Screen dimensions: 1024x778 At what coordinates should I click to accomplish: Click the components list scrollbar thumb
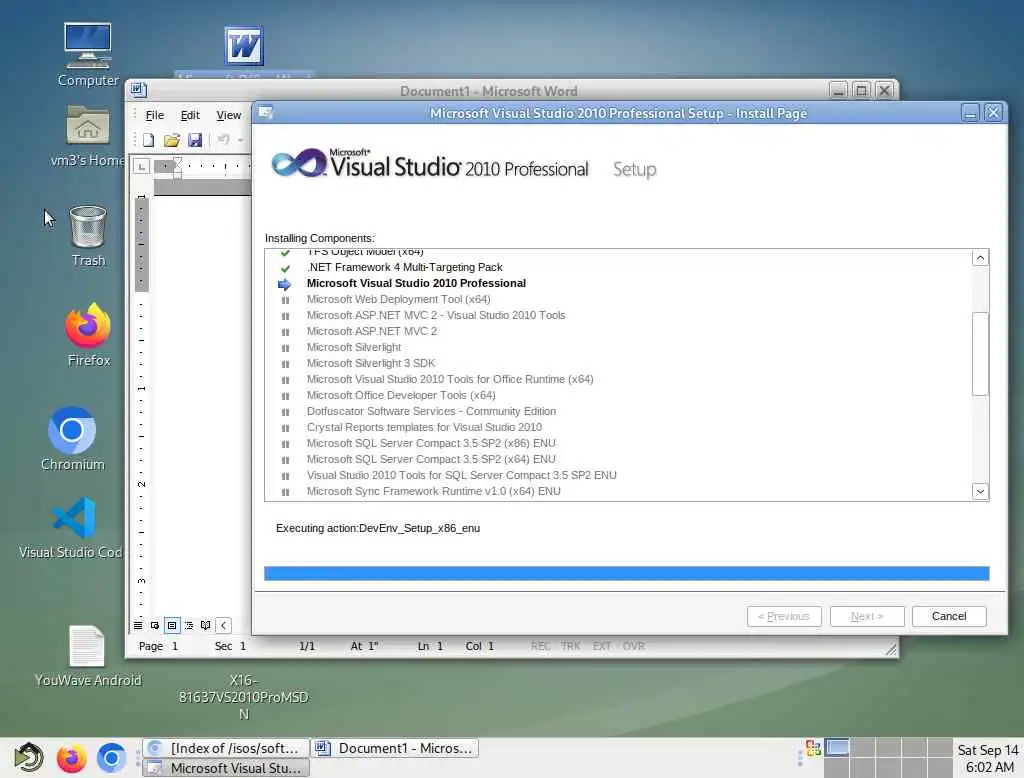coord(980,353)
